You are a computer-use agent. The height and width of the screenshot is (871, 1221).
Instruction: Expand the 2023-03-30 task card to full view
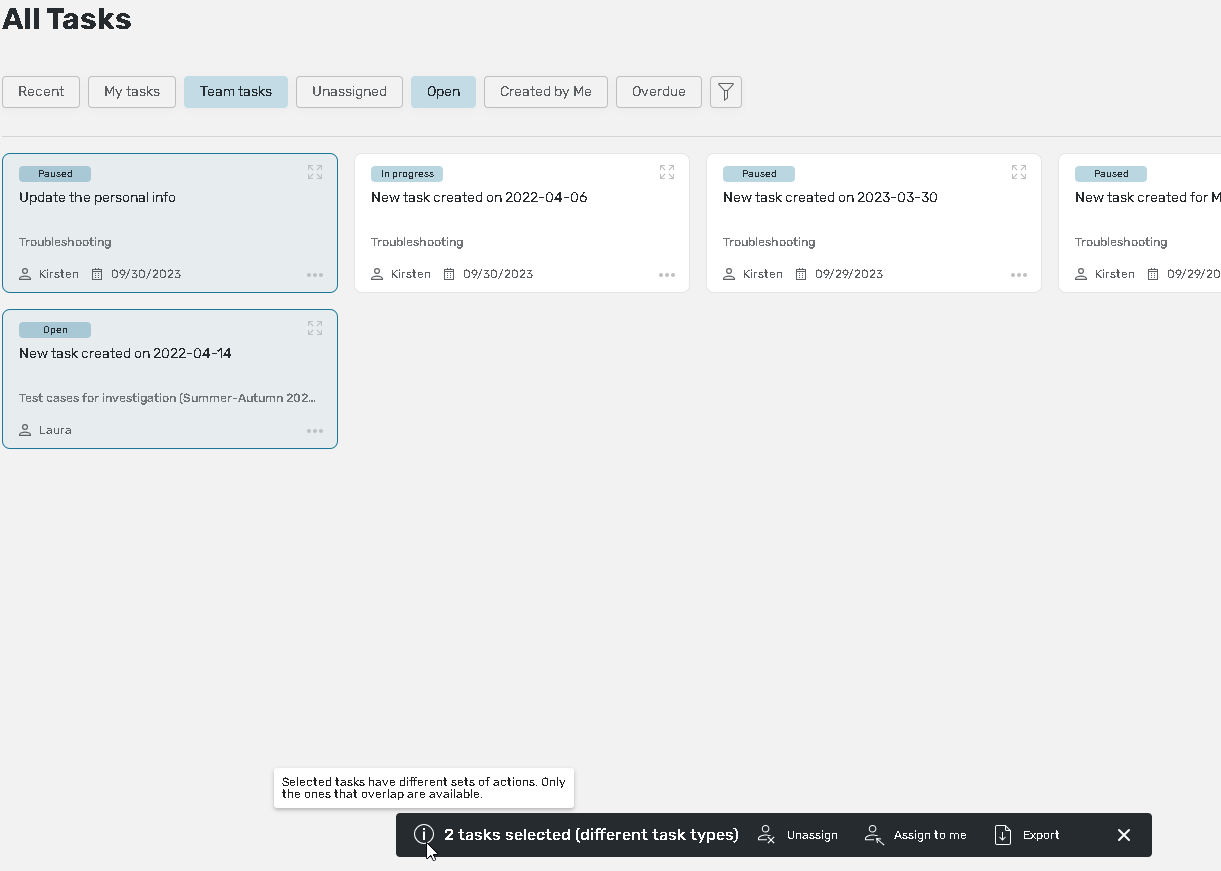[1019, 173]
